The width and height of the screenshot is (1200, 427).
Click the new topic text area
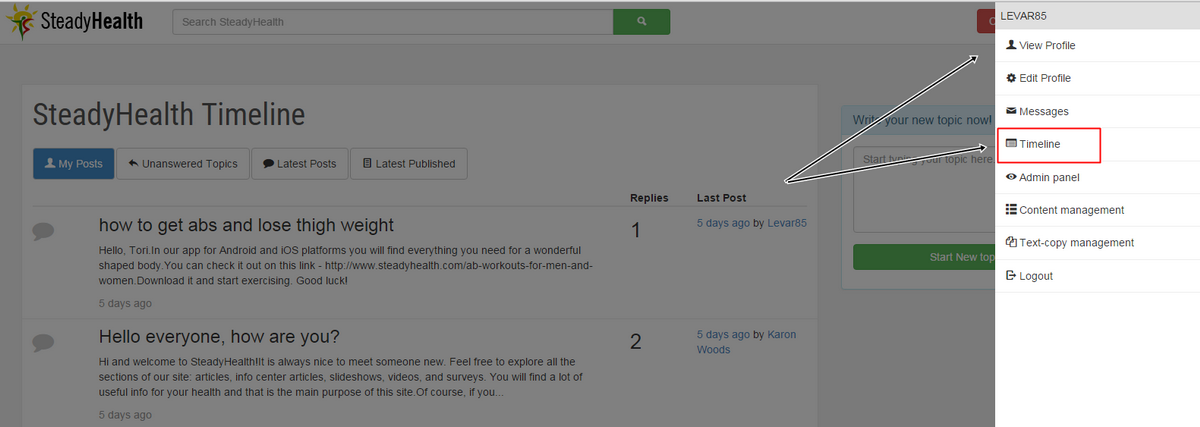point(924,190)
